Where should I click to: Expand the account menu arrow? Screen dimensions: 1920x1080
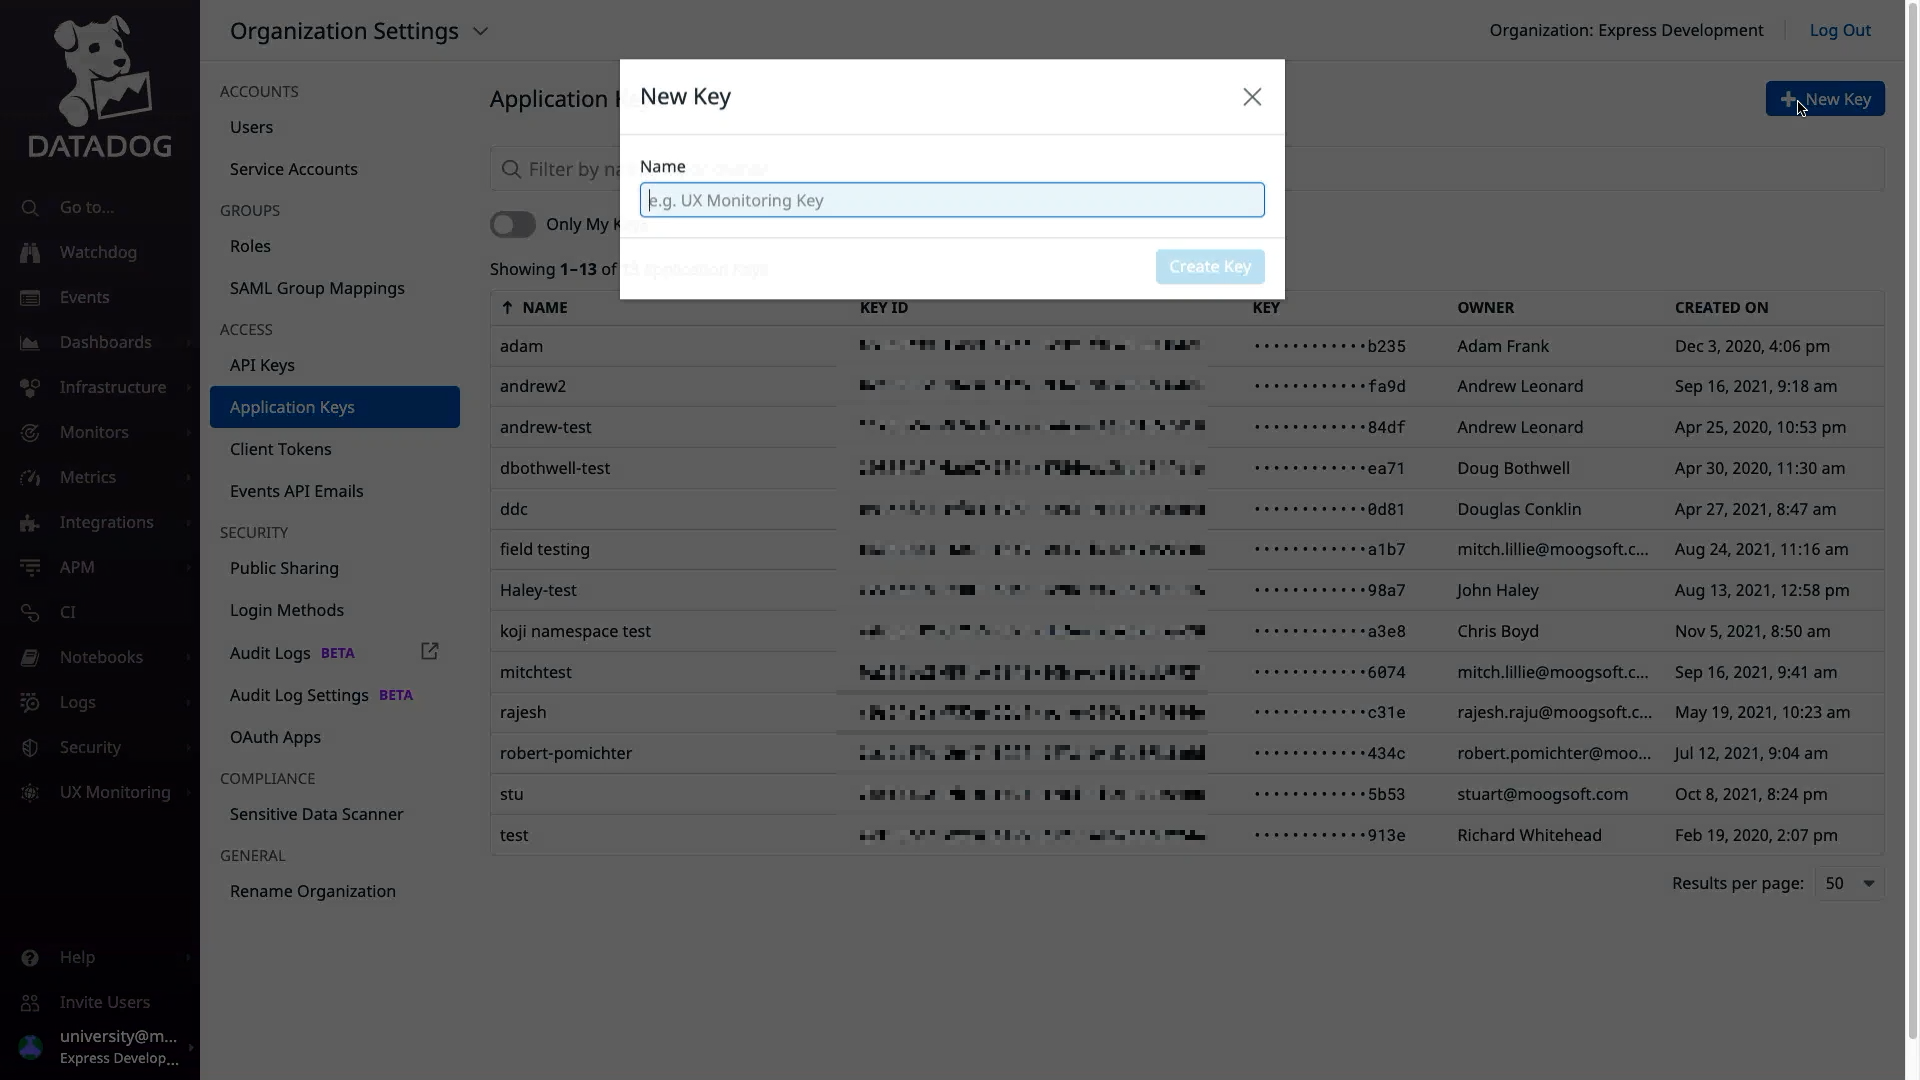pyautogui.click(x=190, y=1048)
